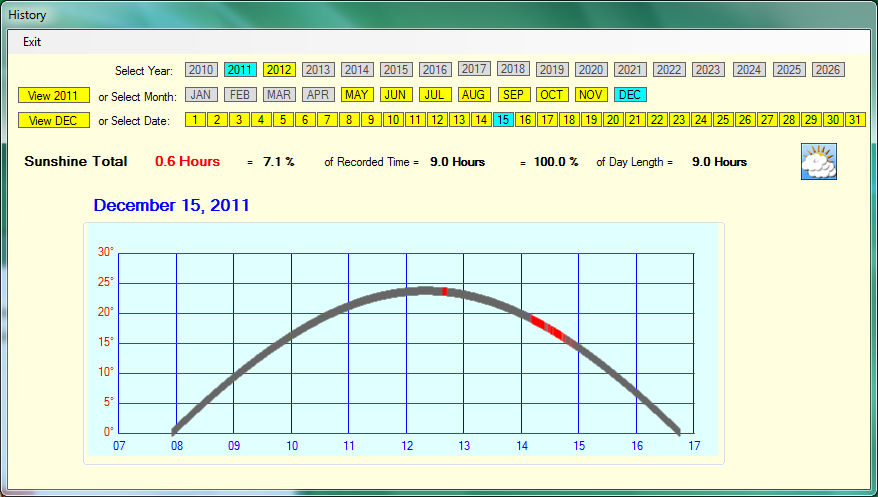
Task: Pick date 24 in the date row
Action: 701,119
